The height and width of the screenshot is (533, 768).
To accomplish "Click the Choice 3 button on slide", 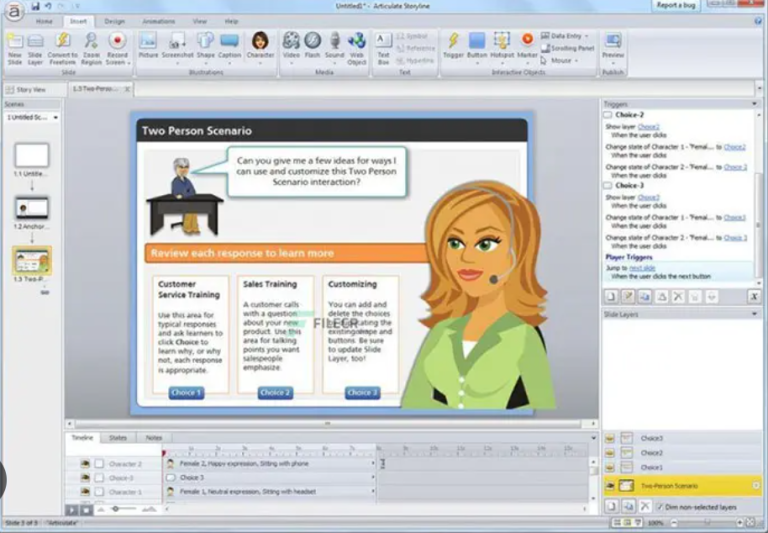I will tap(362, 393).
